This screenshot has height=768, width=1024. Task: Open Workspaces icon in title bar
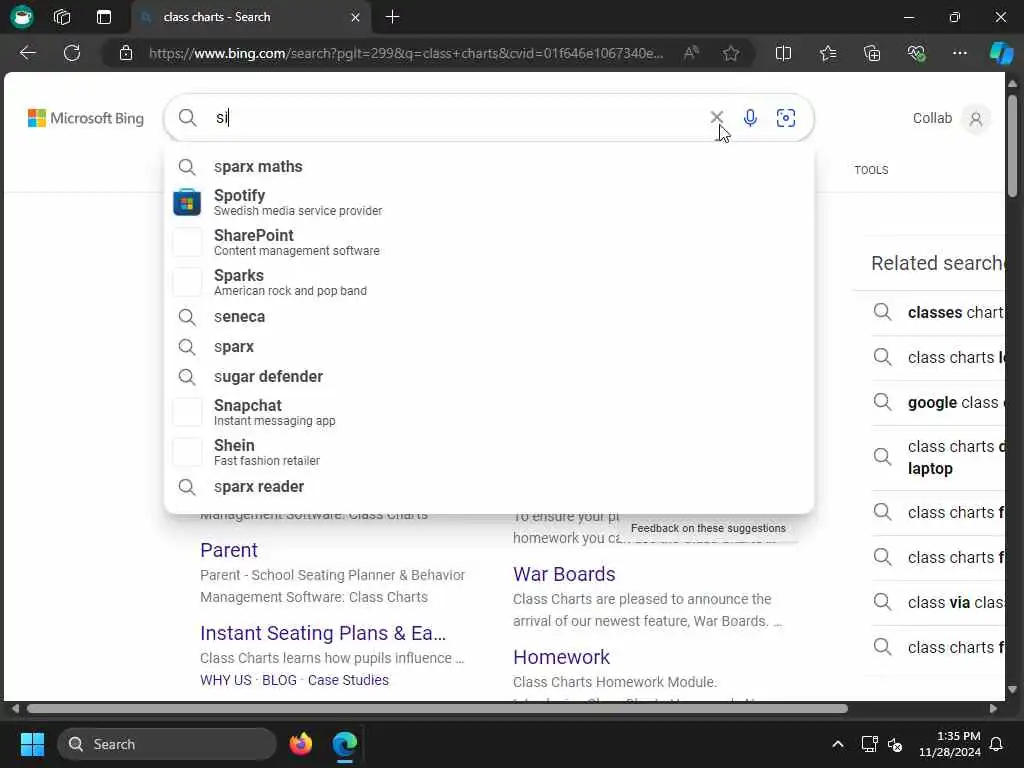[x=62, y=17]
